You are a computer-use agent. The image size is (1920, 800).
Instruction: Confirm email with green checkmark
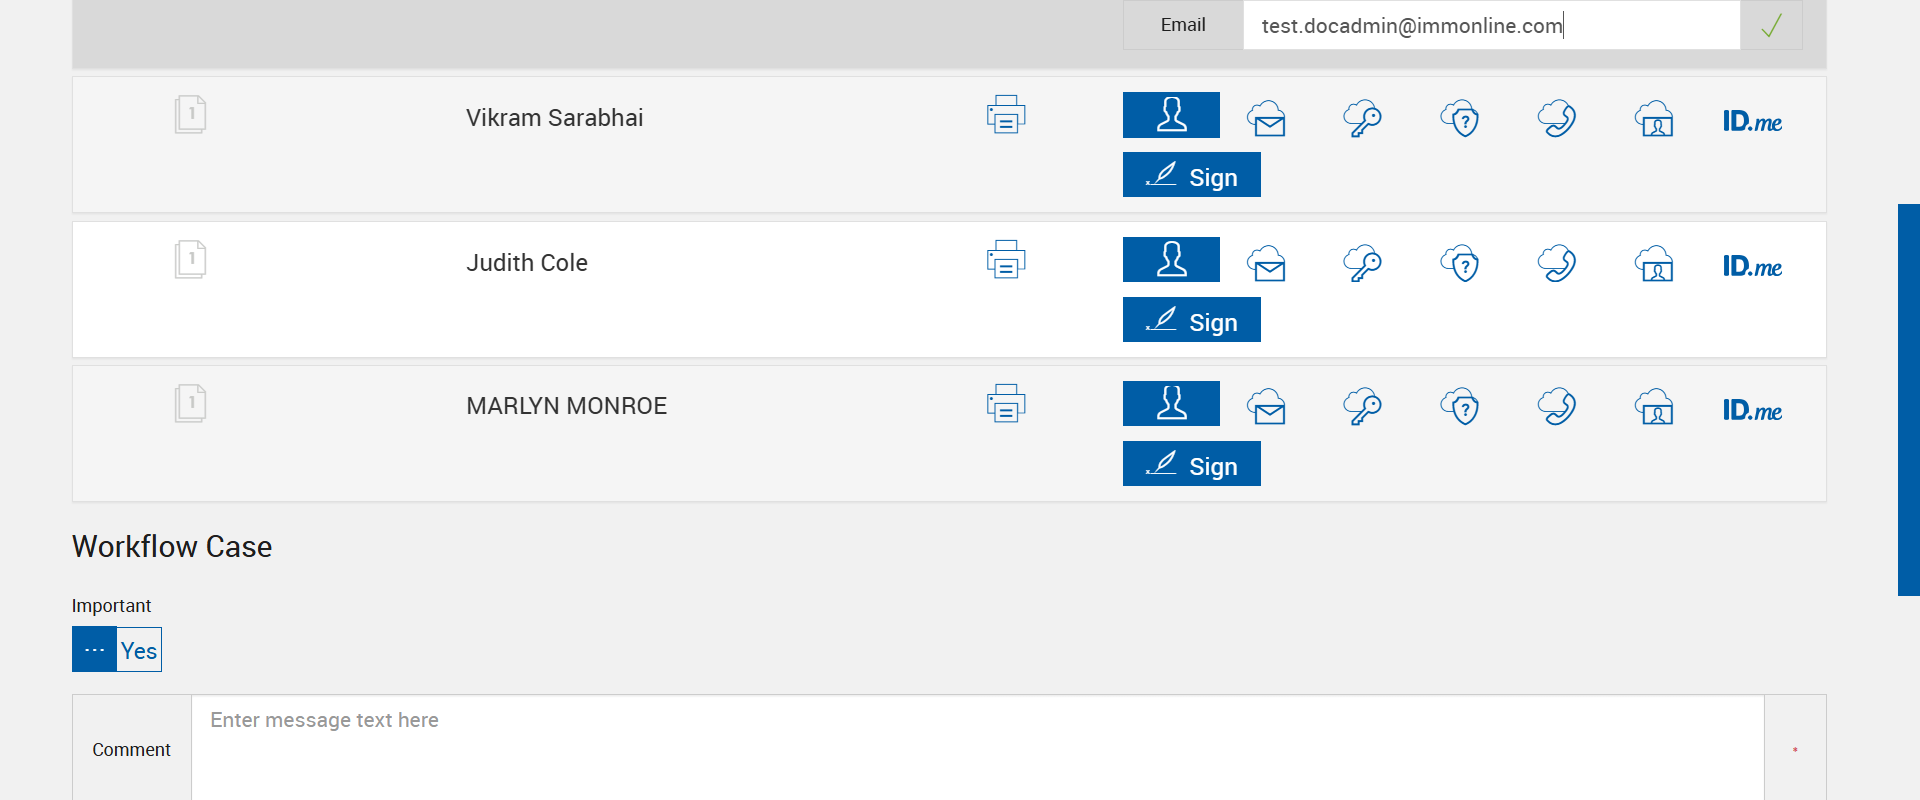[x=1771, y=25]
